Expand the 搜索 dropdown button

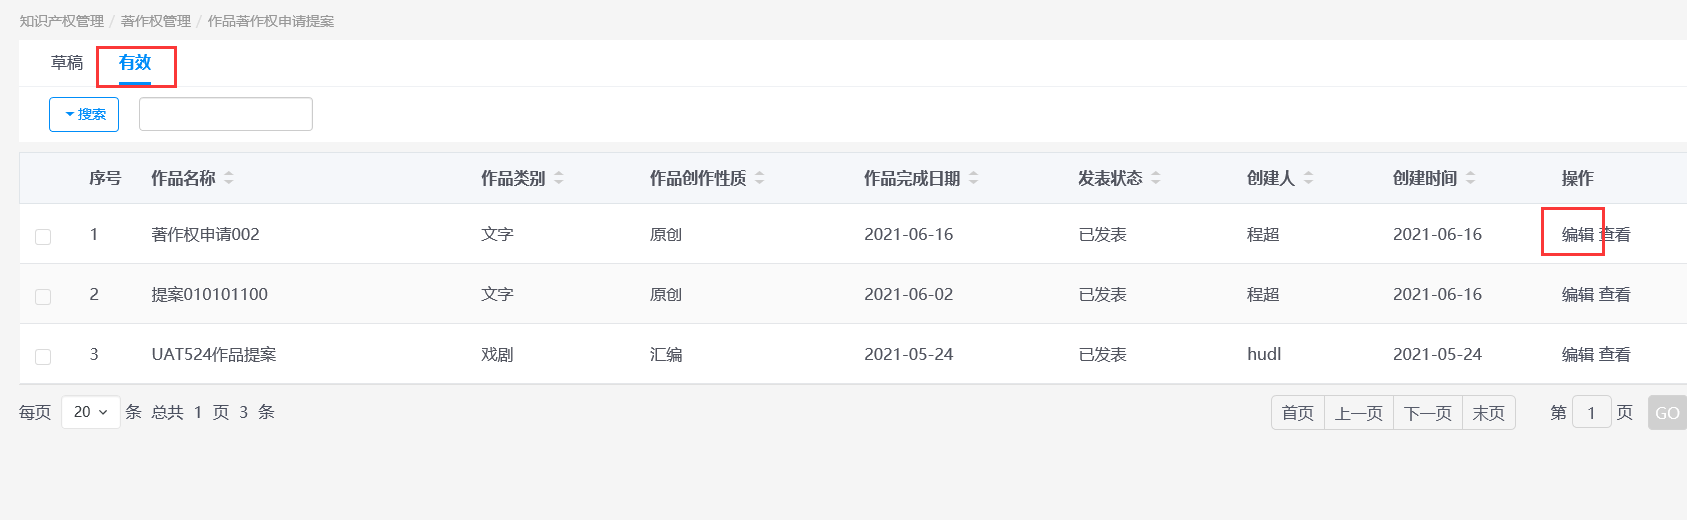click(84, 114)
